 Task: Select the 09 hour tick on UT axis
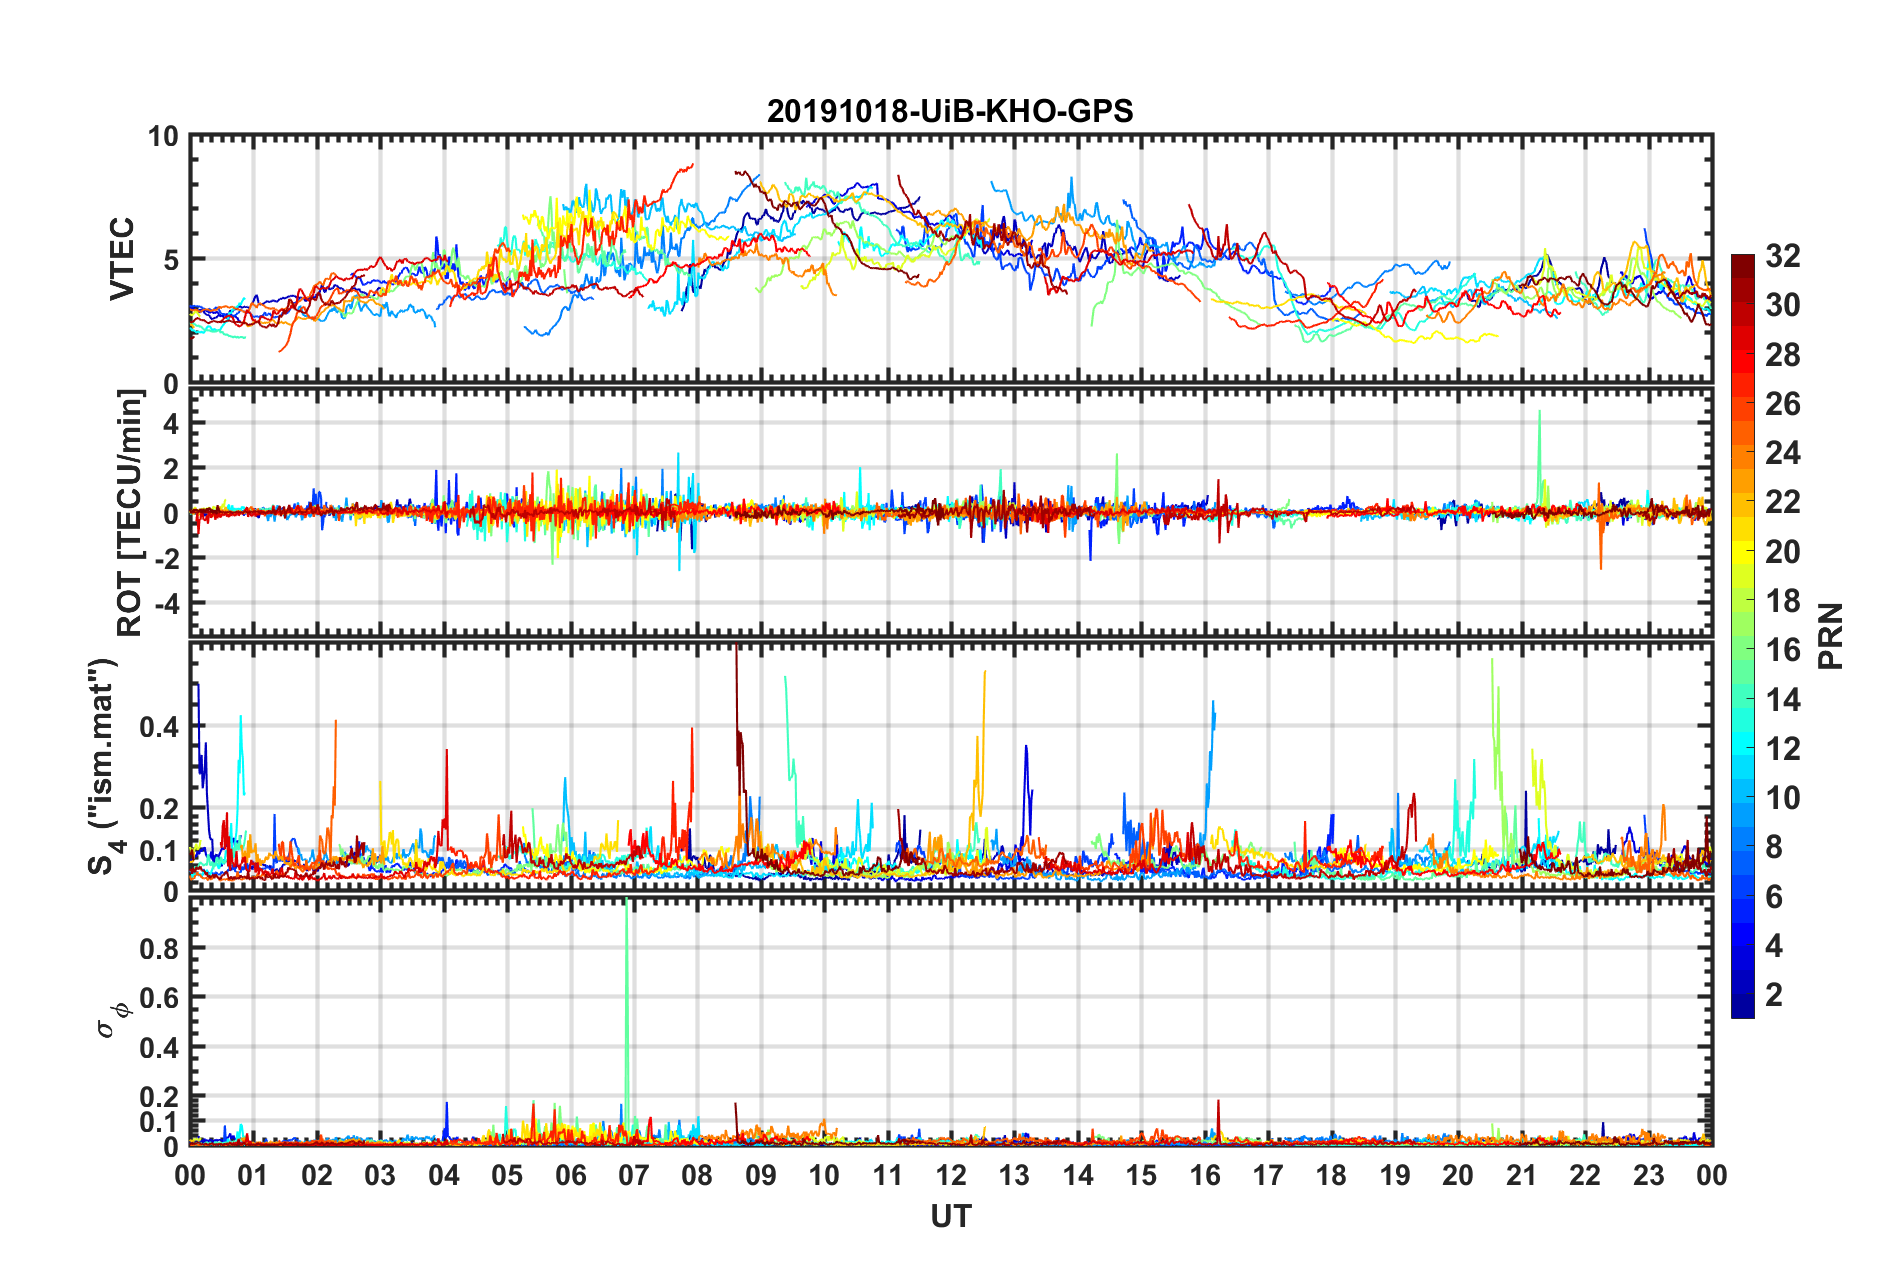761,1174
